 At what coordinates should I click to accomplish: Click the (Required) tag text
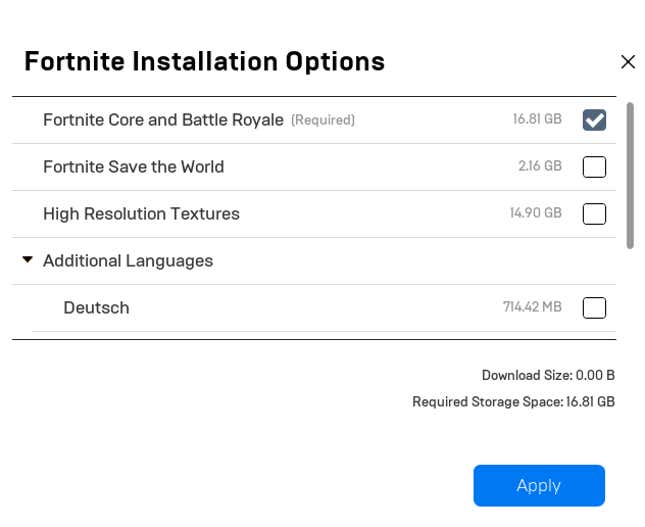[x=323, y=120]
